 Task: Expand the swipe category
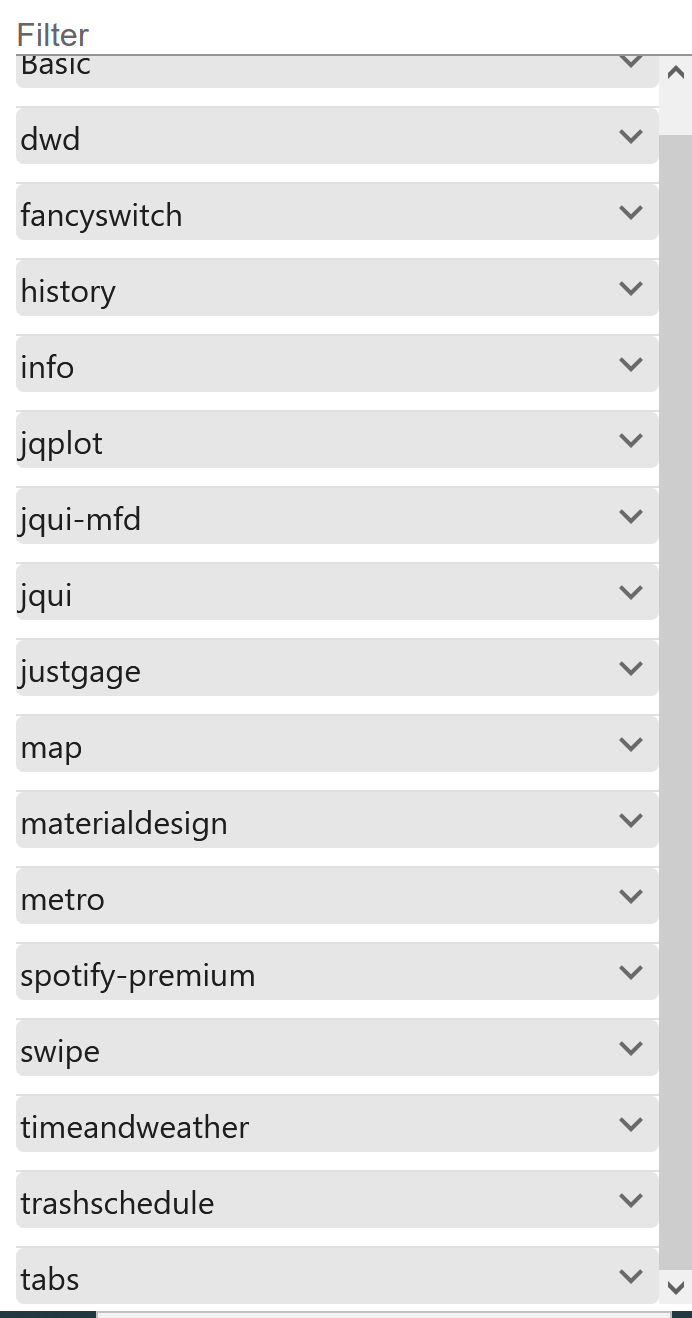(x=336, y=1049)
